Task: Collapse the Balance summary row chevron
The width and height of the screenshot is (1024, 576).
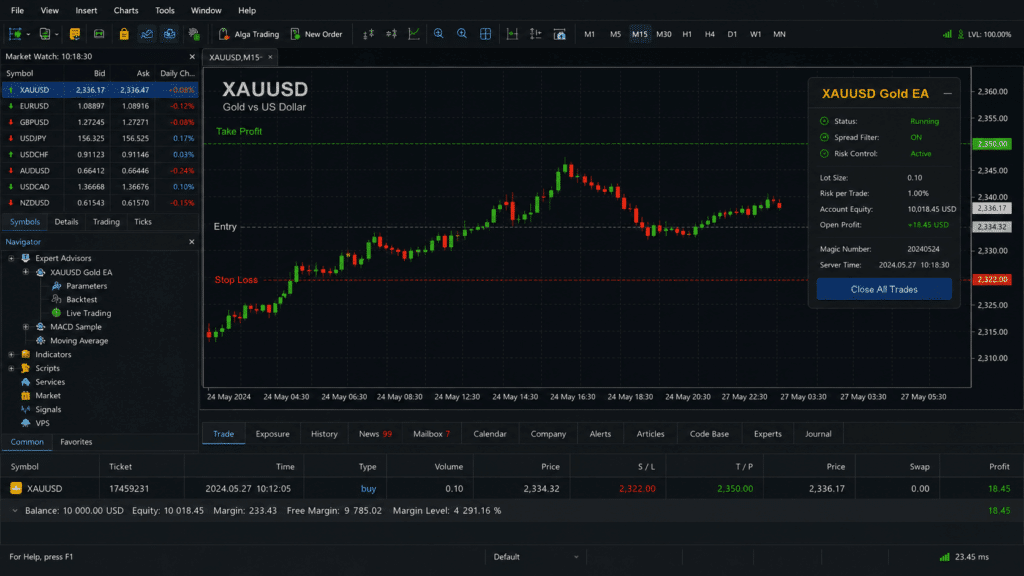Action: coord(14,511)
